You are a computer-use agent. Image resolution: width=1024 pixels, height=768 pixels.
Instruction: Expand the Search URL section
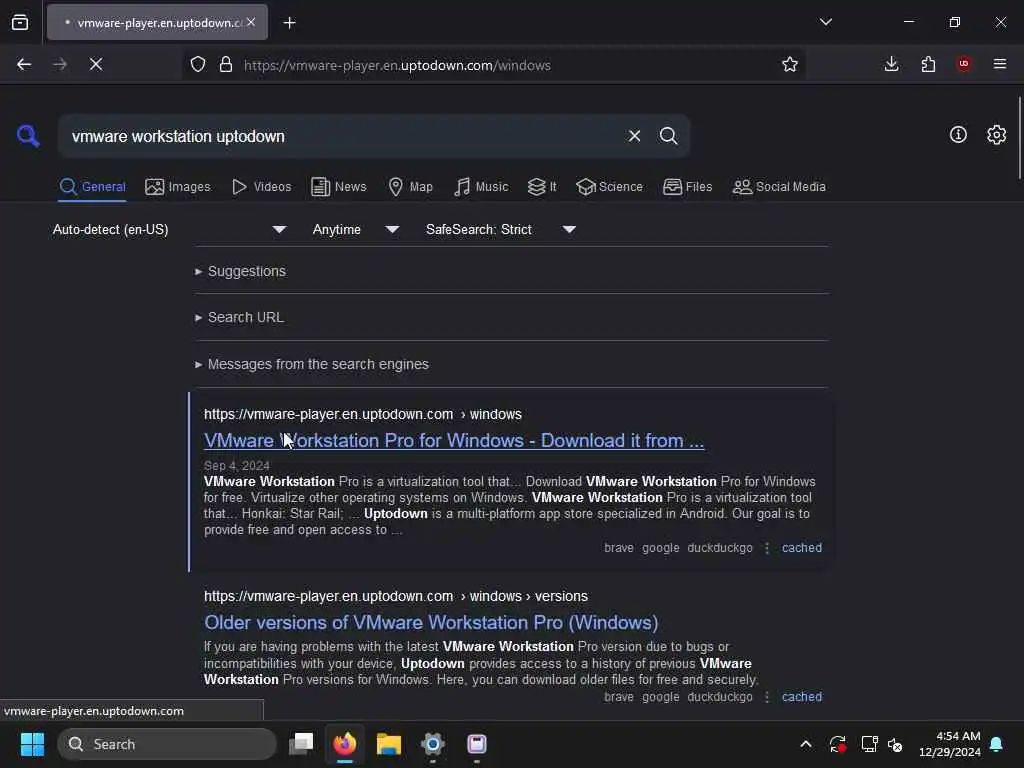[240, 317]
